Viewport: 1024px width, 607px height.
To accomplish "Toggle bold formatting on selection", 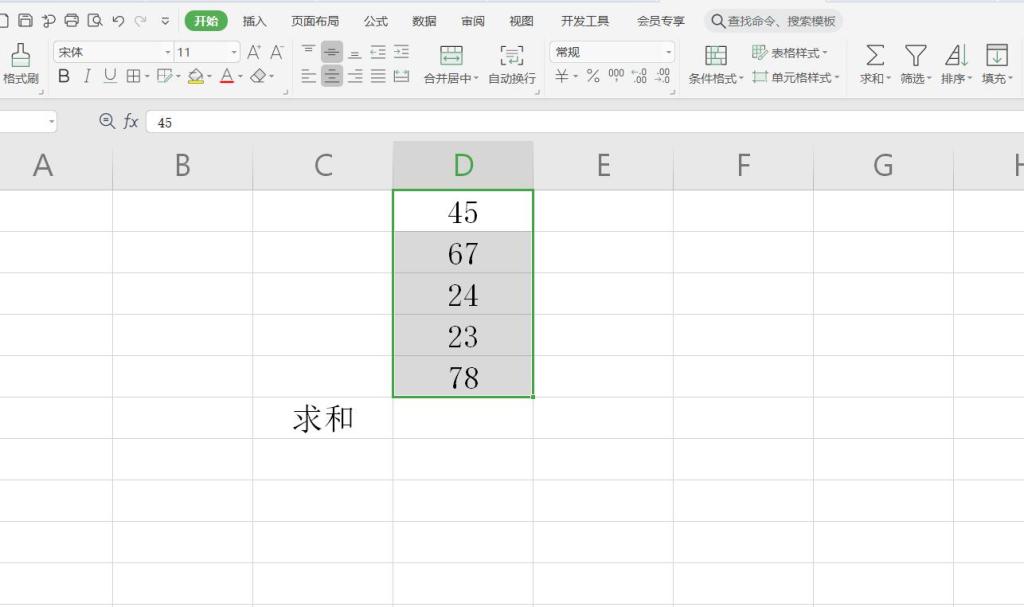I will [63, 75].
